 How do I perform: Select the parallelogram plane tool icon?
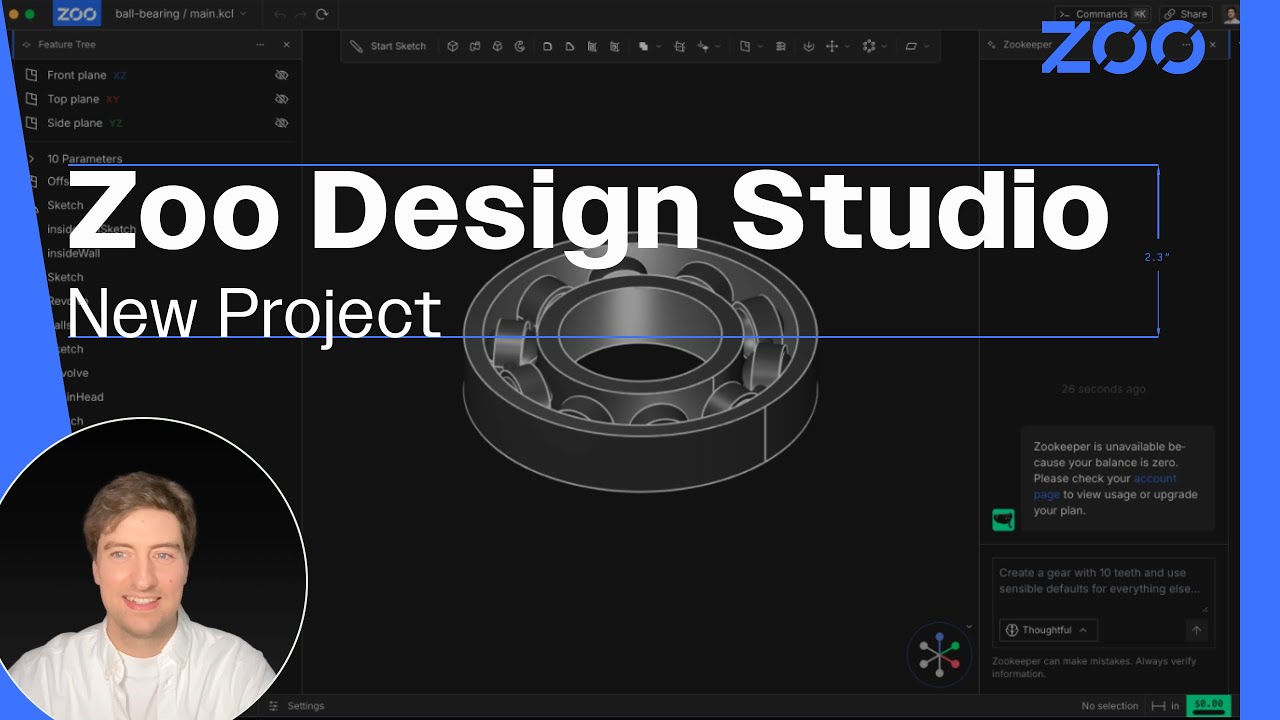tap(911, 46)
